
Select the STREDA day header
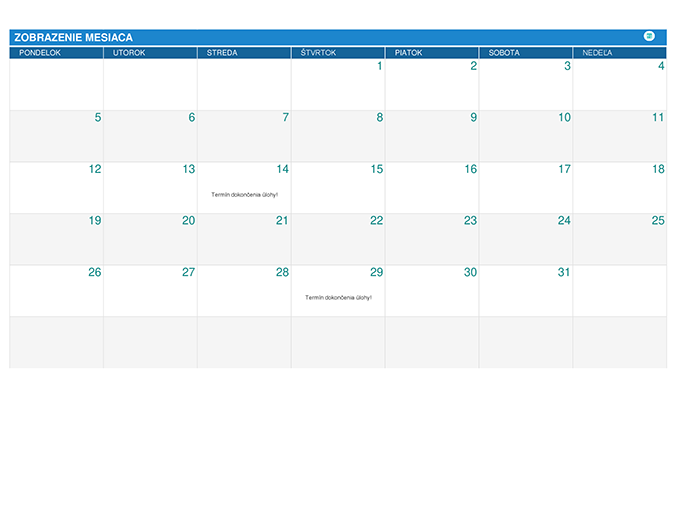coord(222,52)
